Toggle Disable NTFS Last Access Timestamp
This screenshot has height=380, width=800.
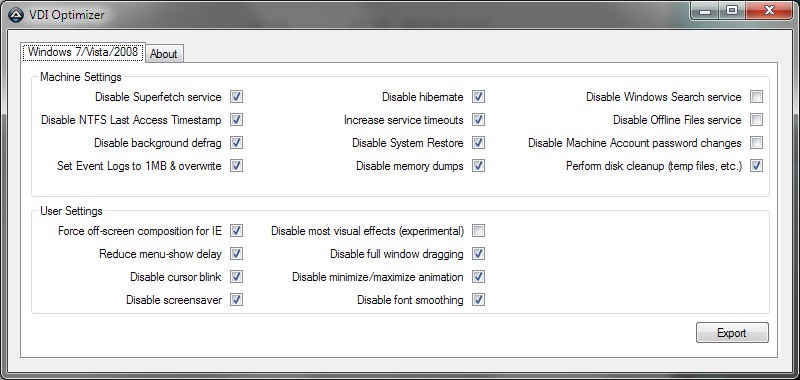(236, 120)
